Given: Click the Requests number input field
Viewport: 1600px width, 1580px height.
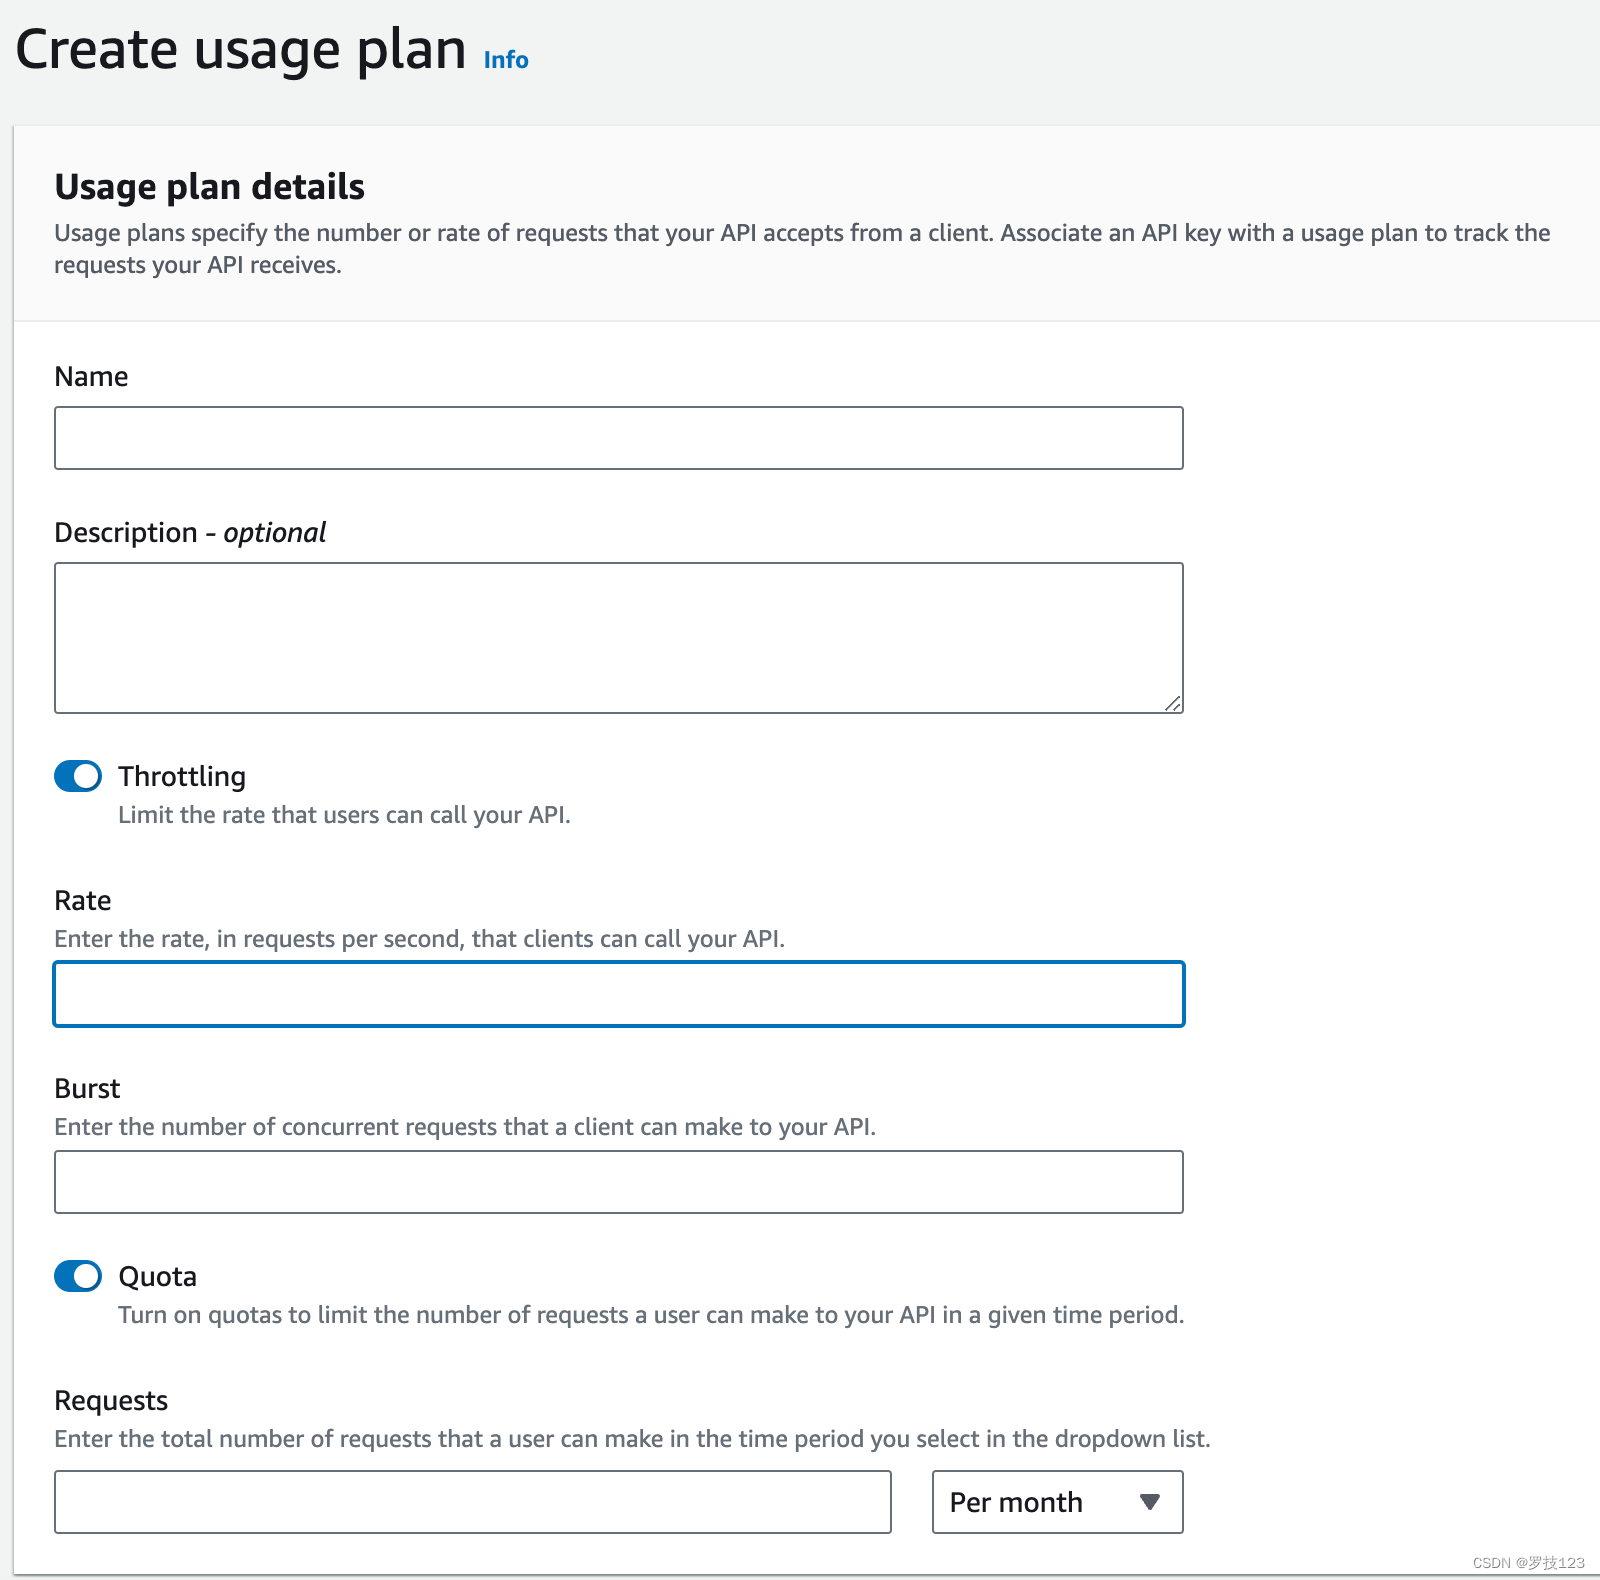Looking at the screenshot, I should point(473,1502).
